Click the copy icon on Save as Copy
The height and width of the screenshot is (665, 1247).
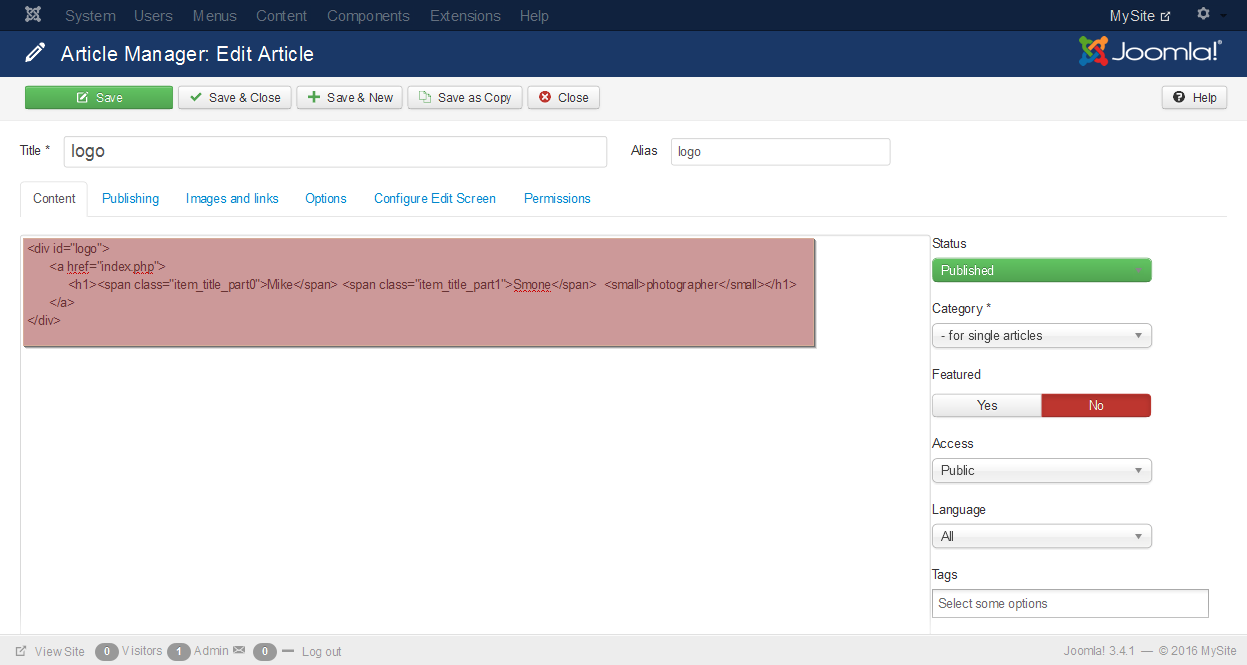tap(425, 97)
